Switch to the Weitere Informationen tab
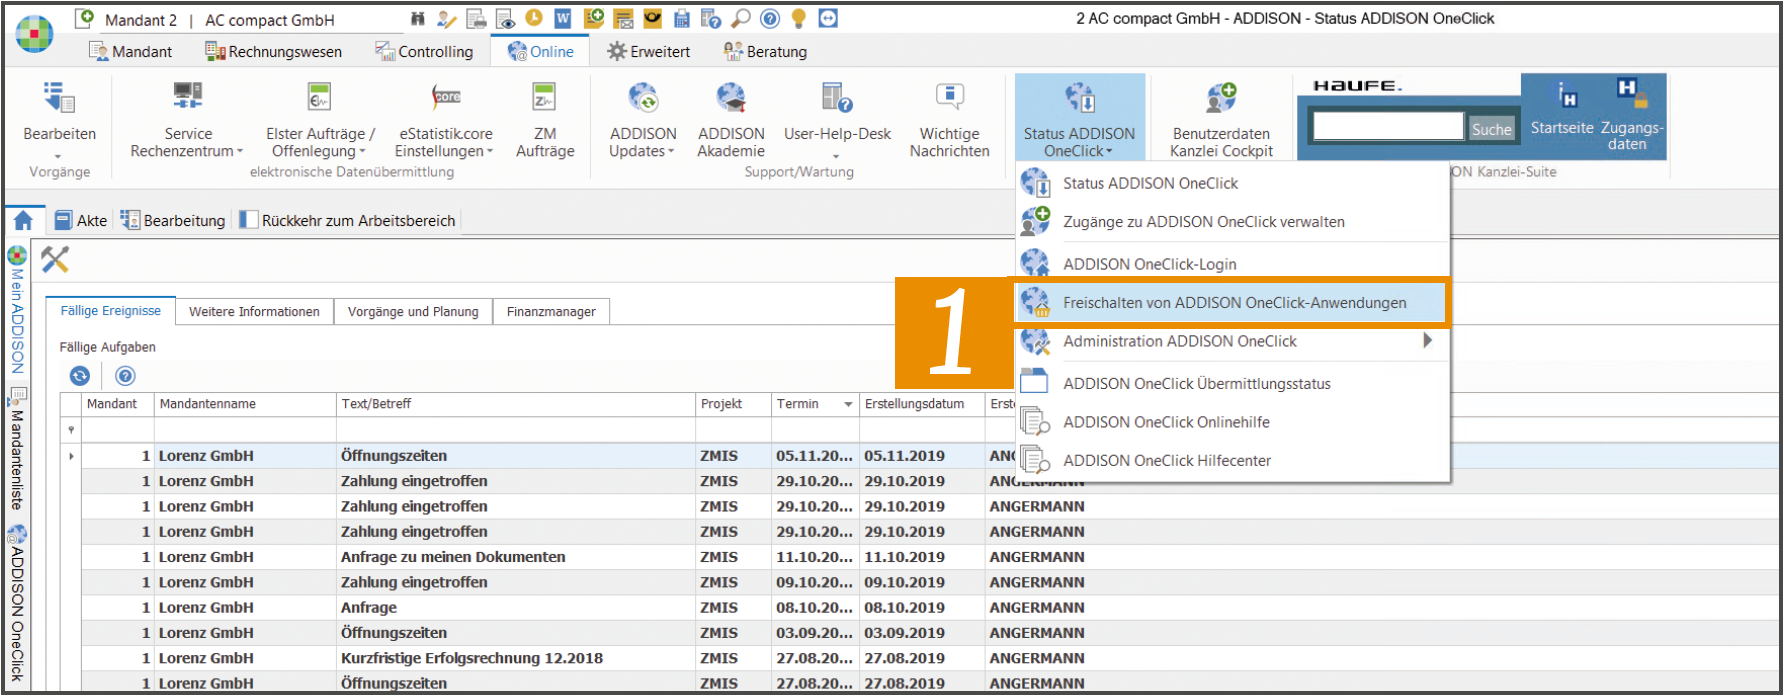The height and width of the screenshot is (696, 1784). coord(254,312)
